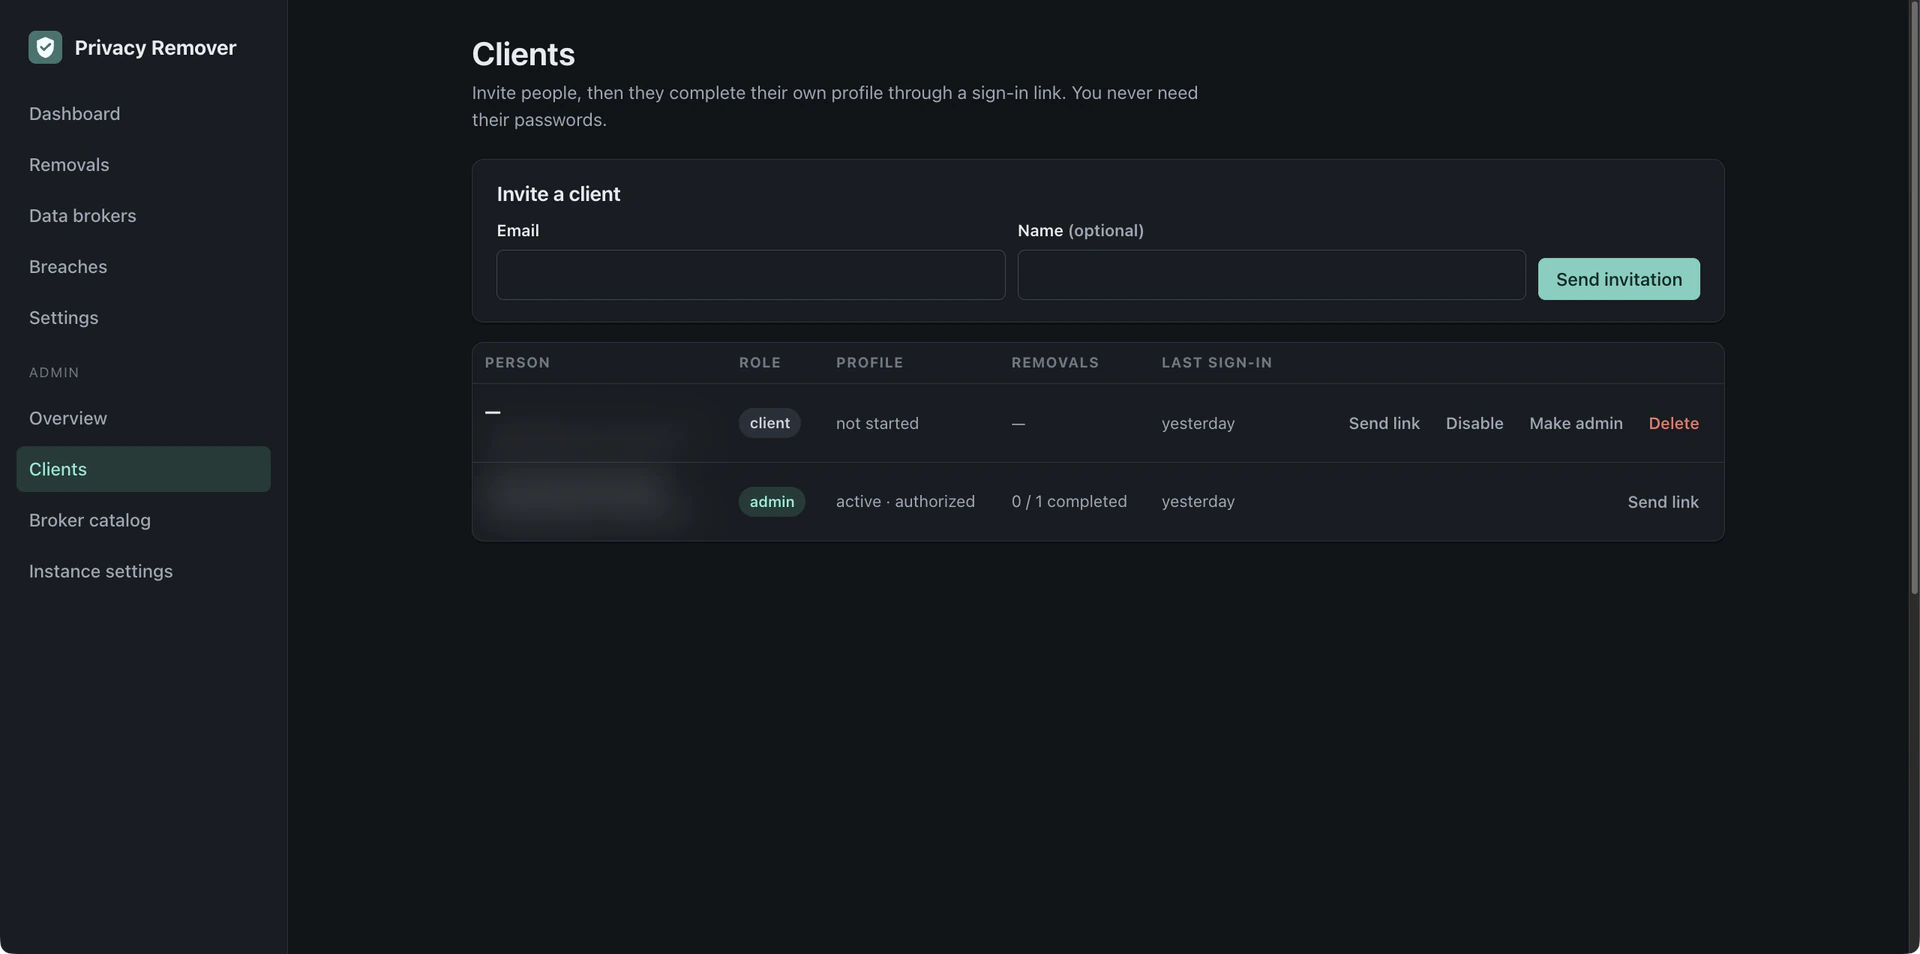Open Settings from the sidebar
This screenshot has width=1920, height=954.
click(x=63, y=318)
